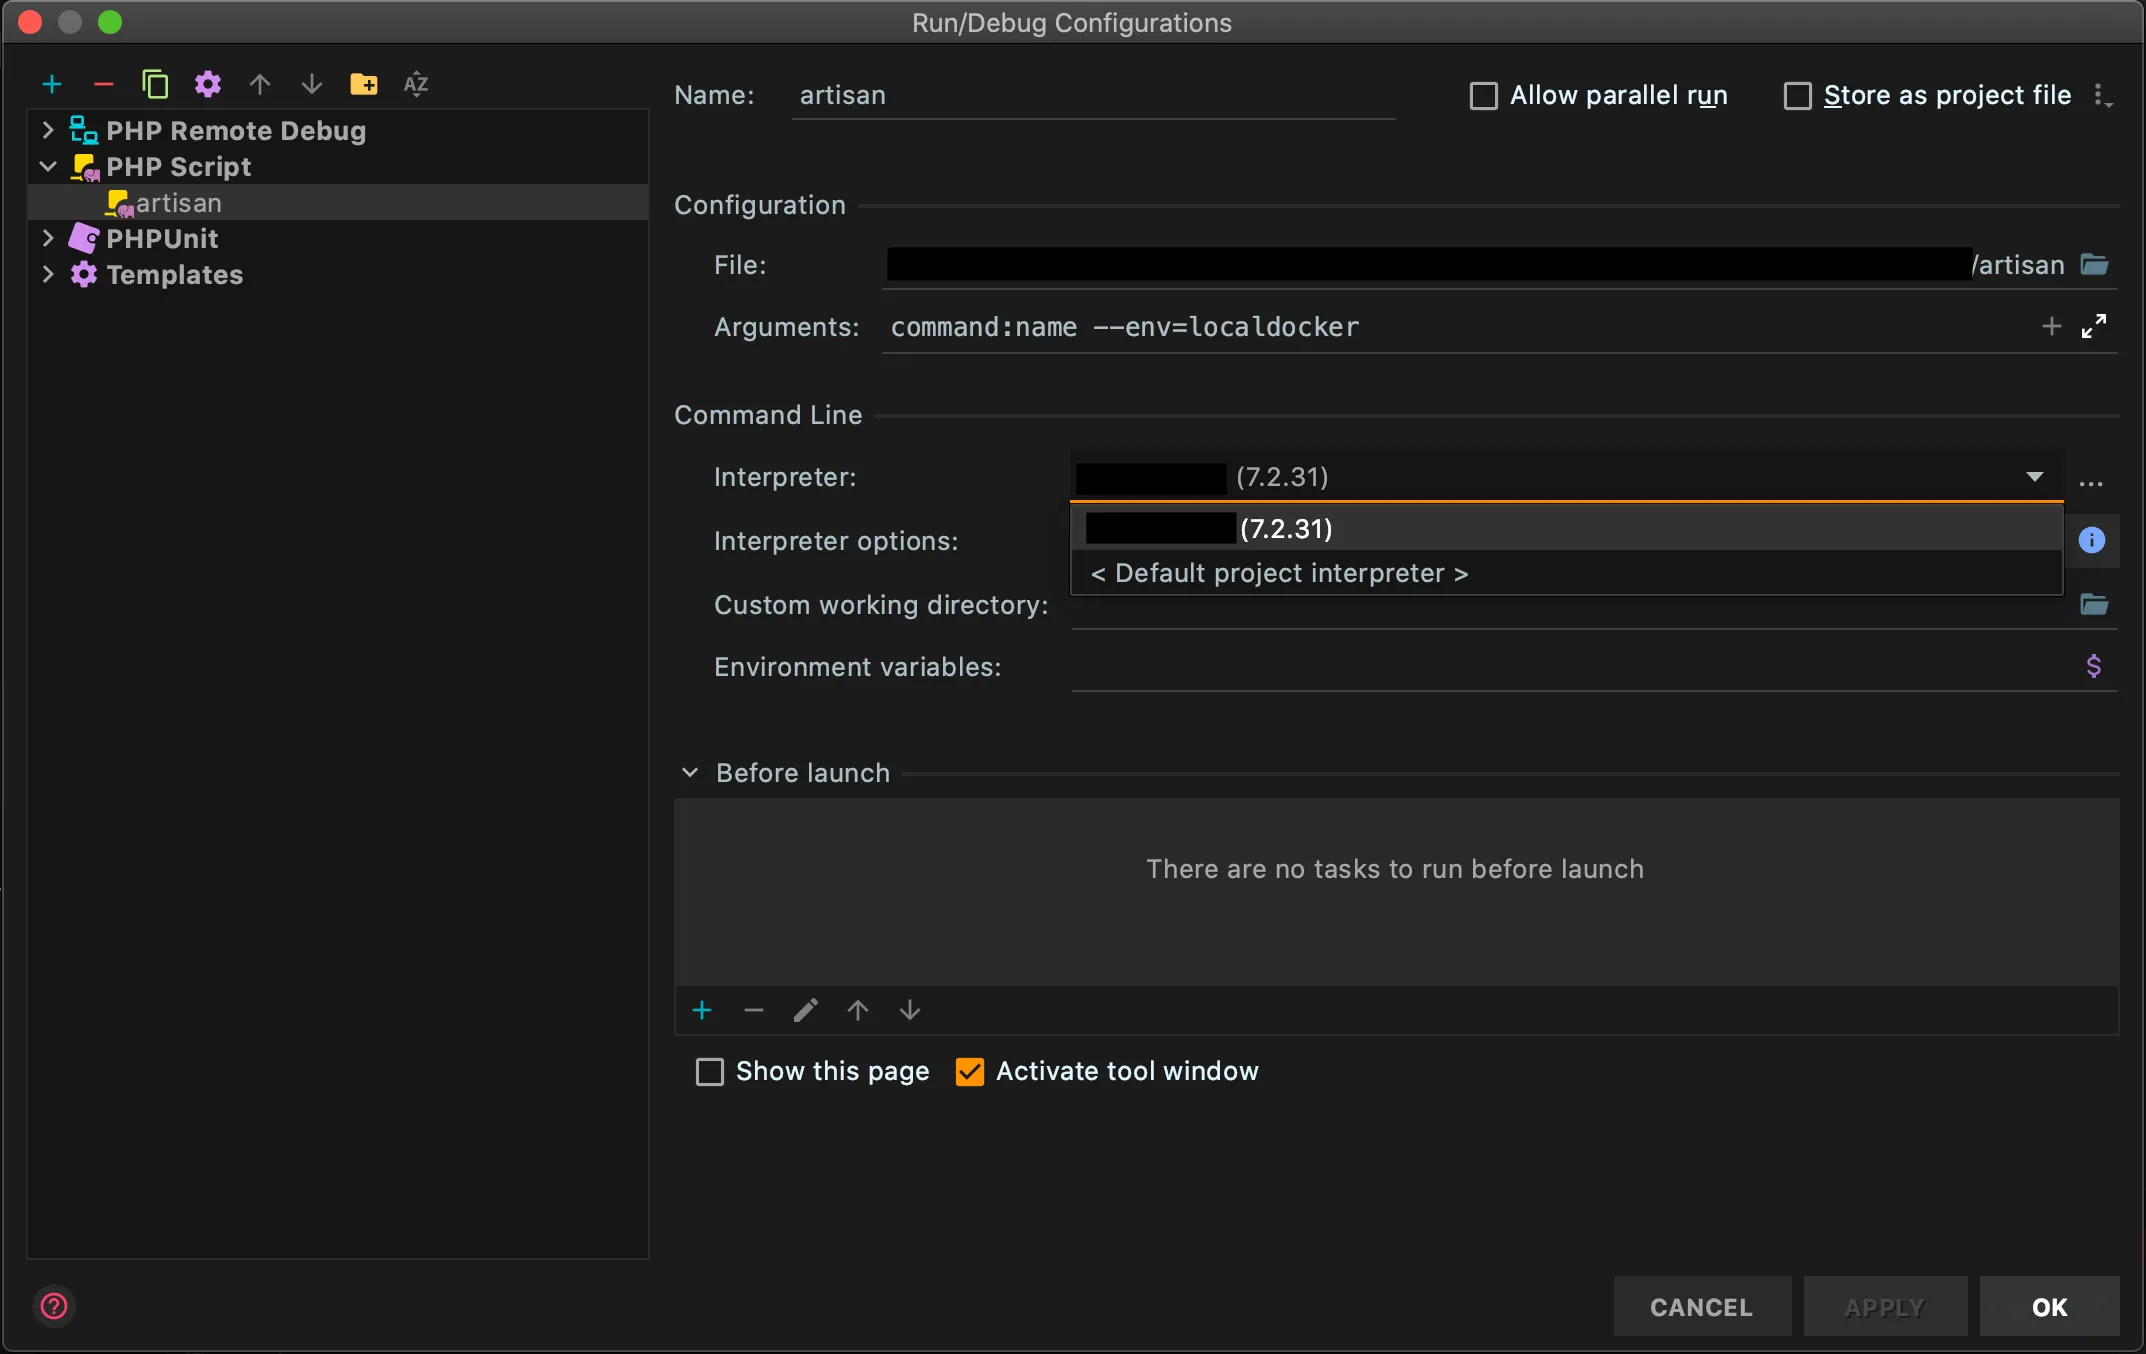Screen dimensions: 2146x1354
Task: Check Store as project file
Action: point(1798,96)
